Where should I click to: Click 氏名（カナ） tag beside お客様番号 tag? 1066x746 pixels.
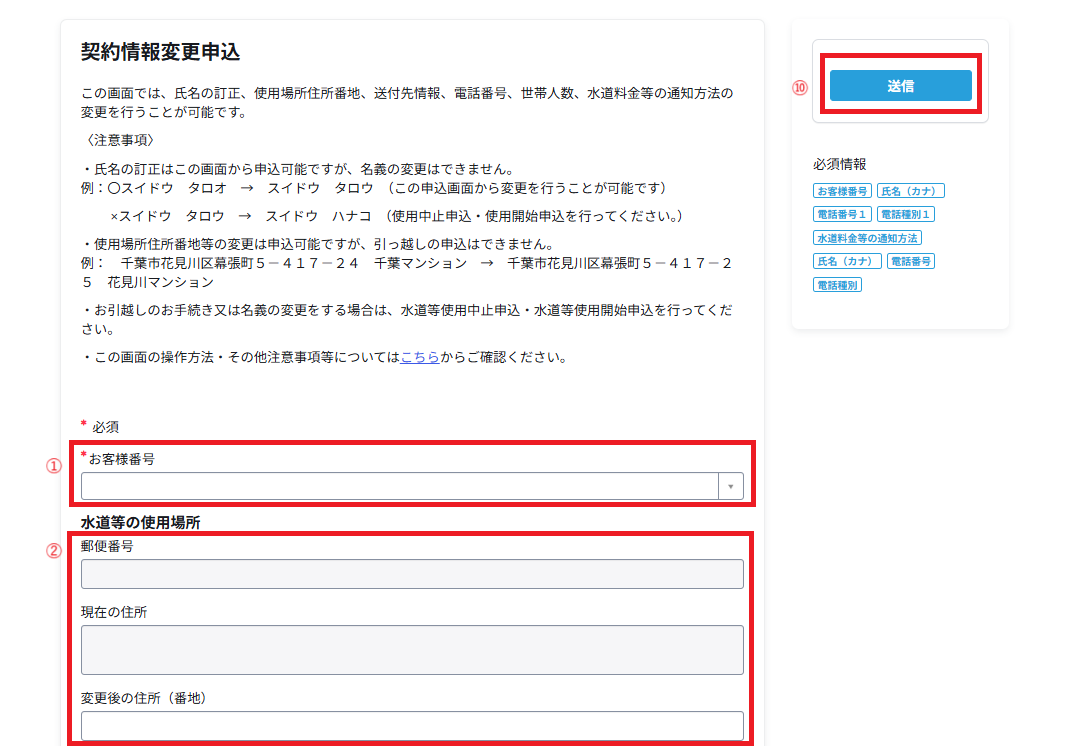tap(911, 190)
